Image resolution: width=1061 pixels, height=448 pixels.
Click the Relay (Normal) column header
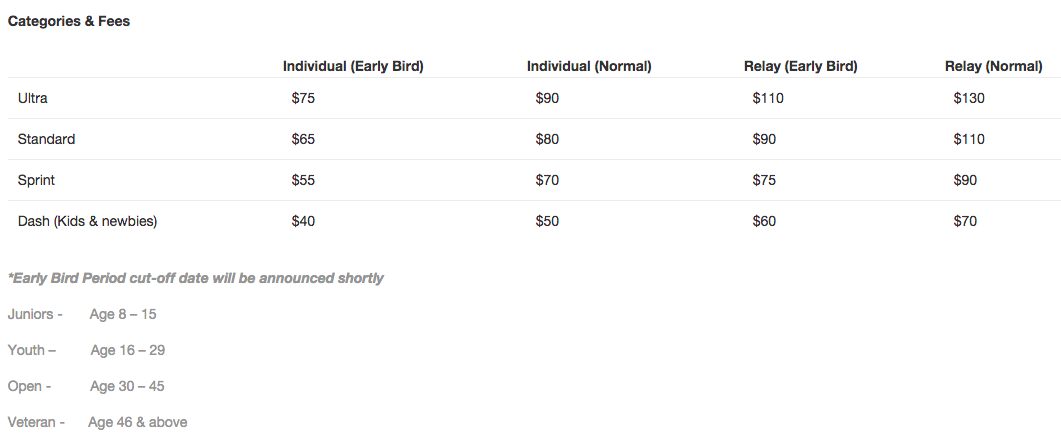click(993, 66)
